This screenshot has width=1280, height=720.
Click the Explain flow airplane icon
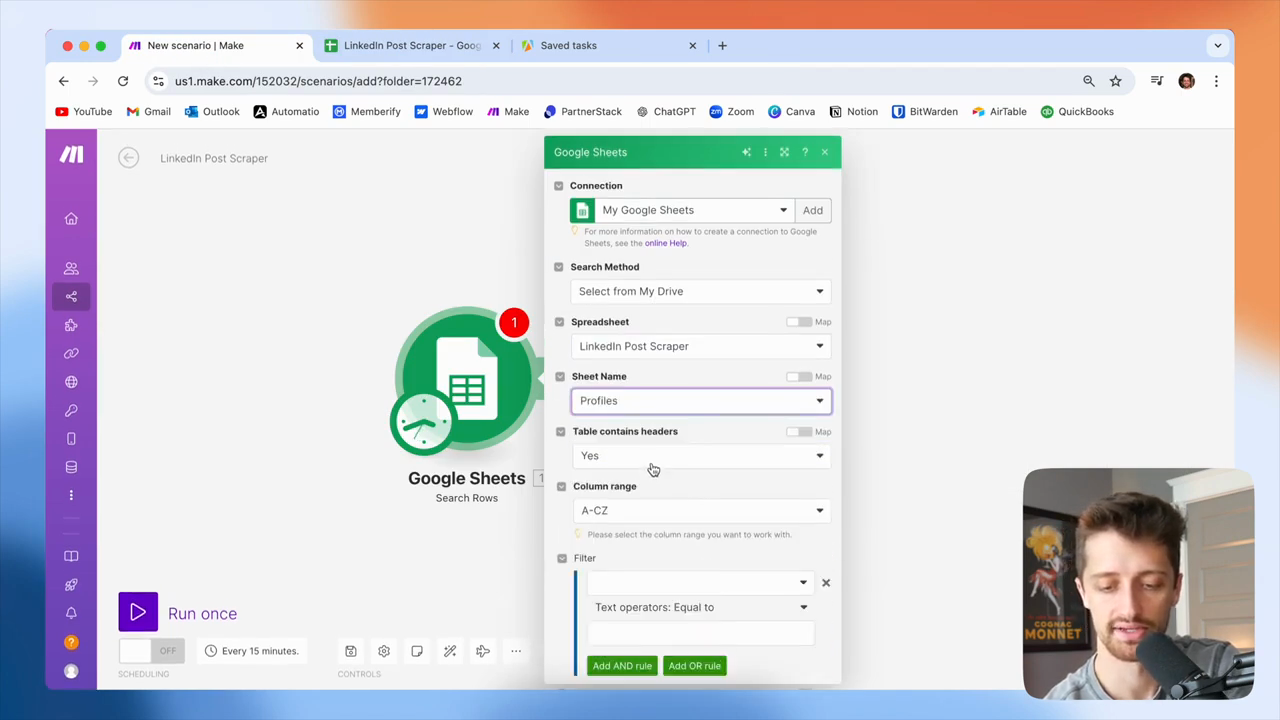coord(483,651)
